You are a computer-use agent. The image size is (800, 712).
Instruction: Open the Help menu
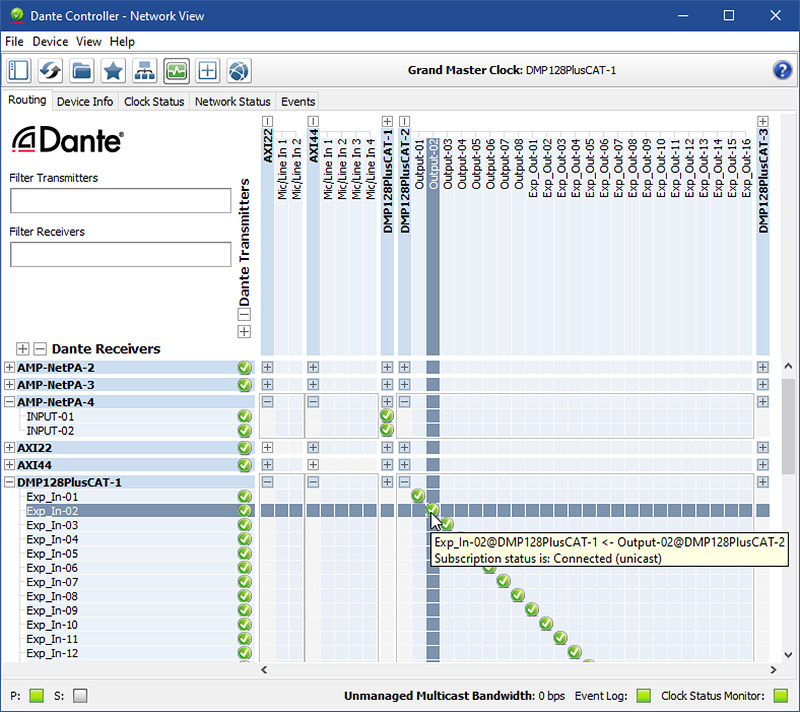pos(122,42)
